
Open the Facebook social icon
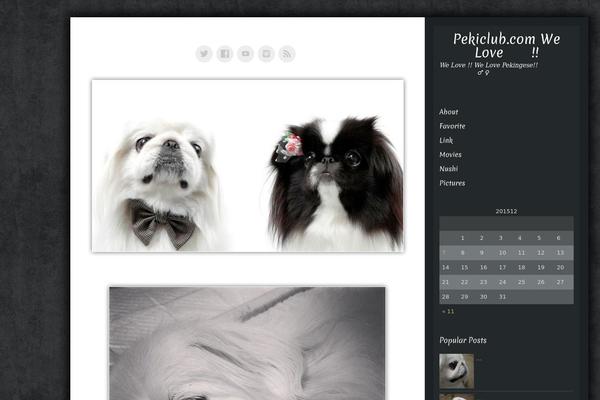click(x=225, y=54)
